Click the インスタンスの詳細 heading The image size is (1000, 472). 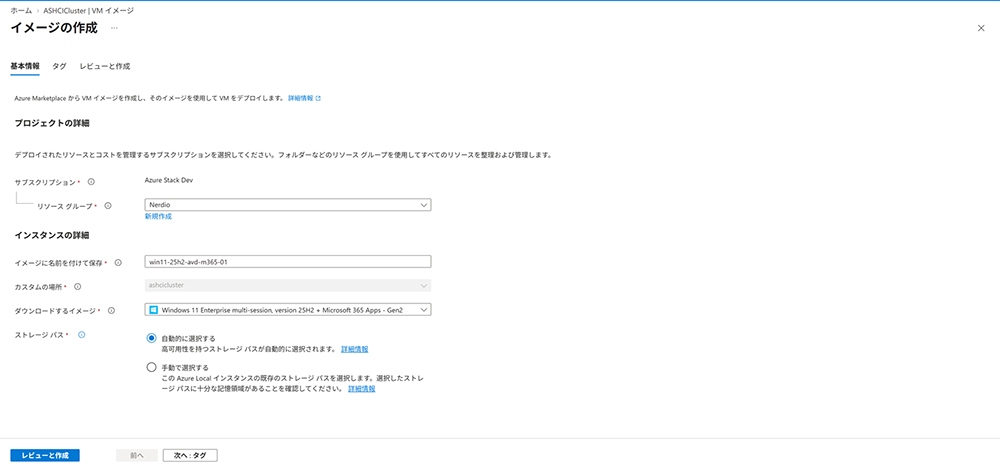tap(52, 235)
